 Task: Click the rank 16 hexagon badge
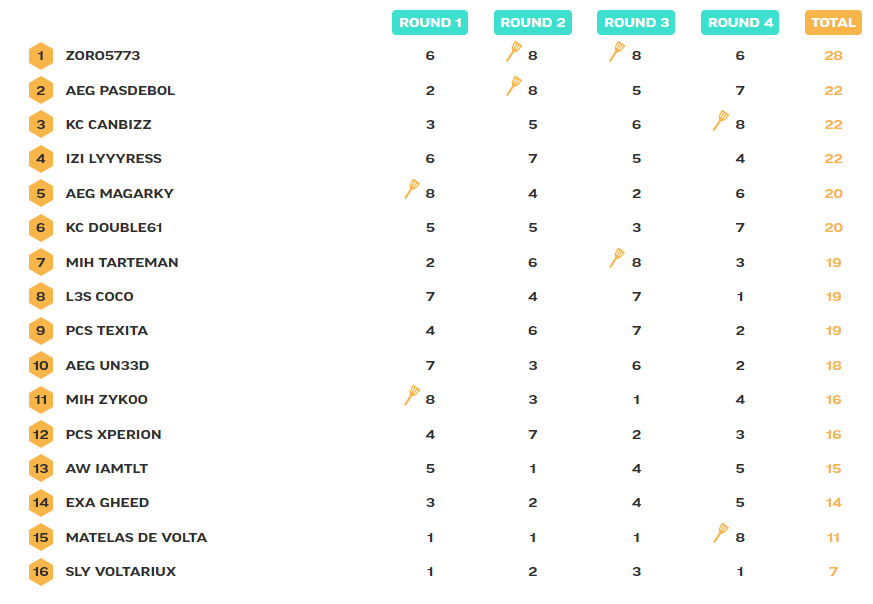pos(41,572)
